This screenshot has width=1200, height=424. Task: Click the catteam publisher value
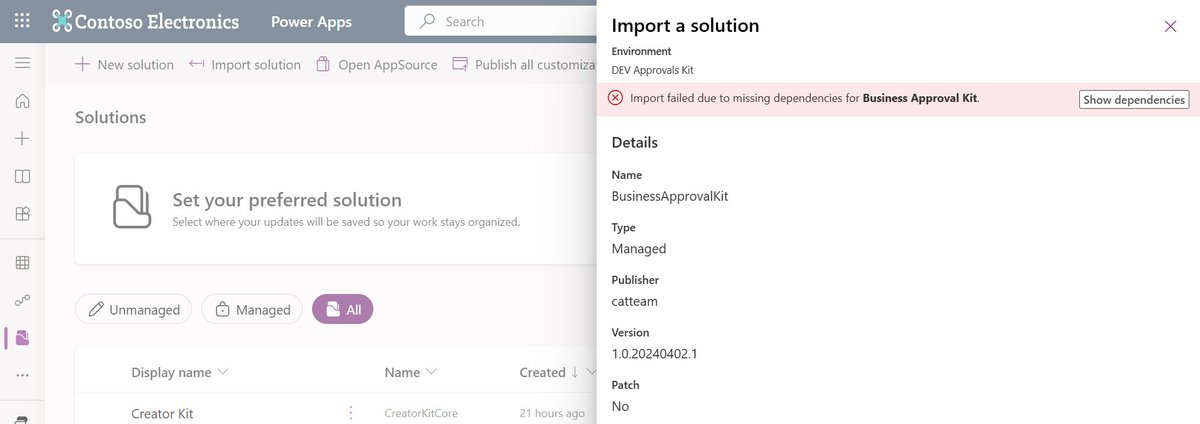coord(635,301)
